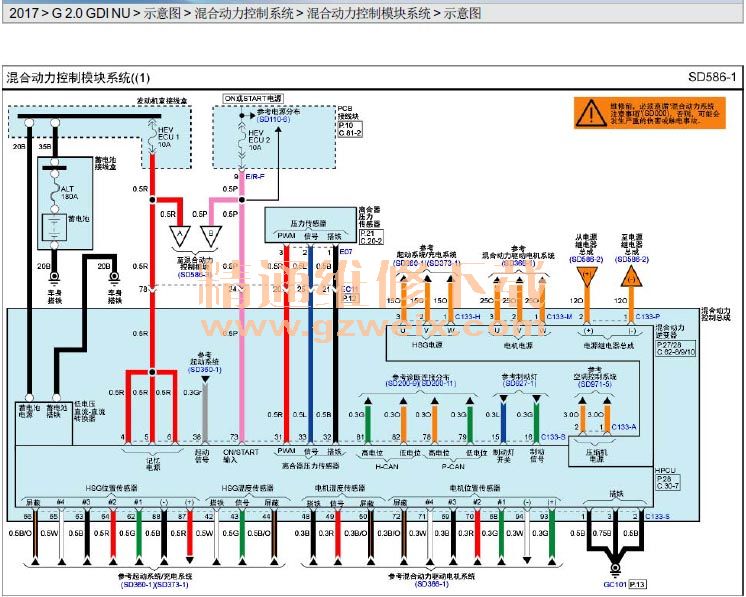Click the 压力传感器 sensor block
746x597 pixels.
click(309, 225)
